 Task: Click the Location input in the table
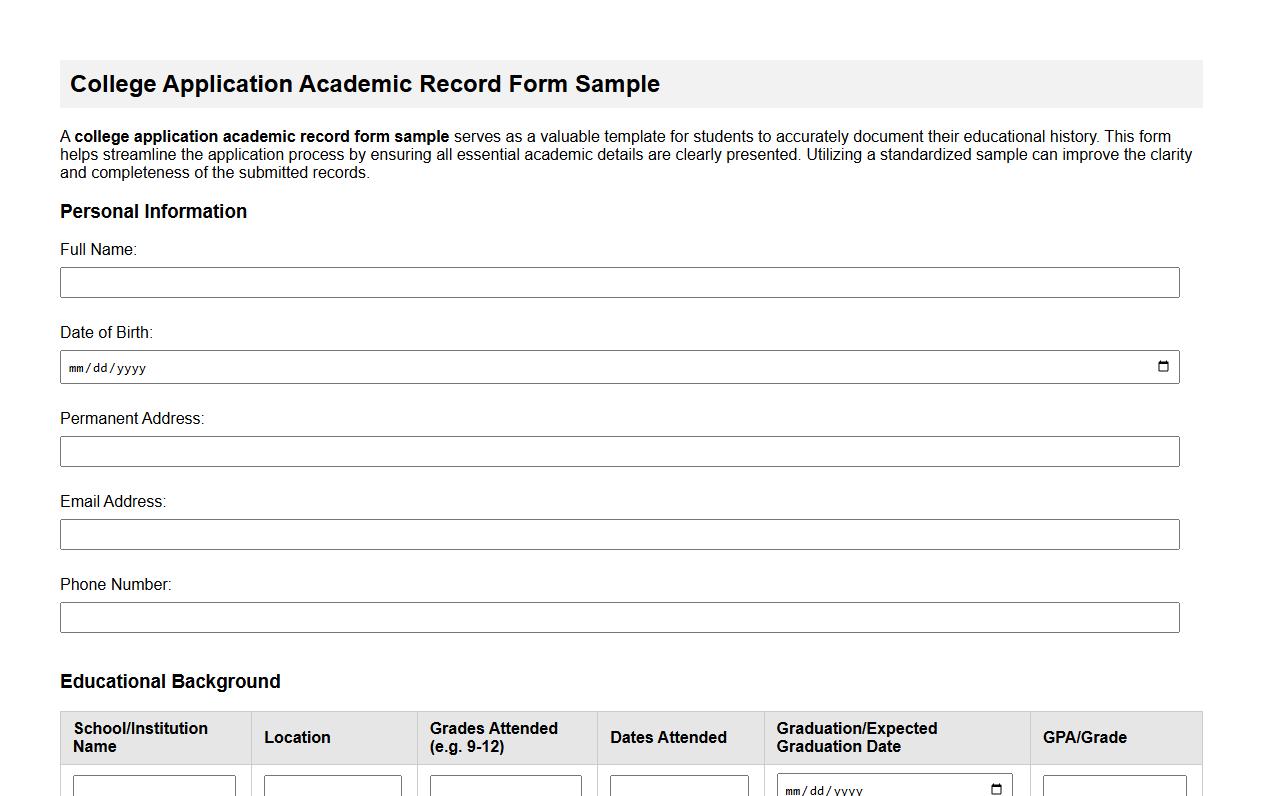pos(332,787)
